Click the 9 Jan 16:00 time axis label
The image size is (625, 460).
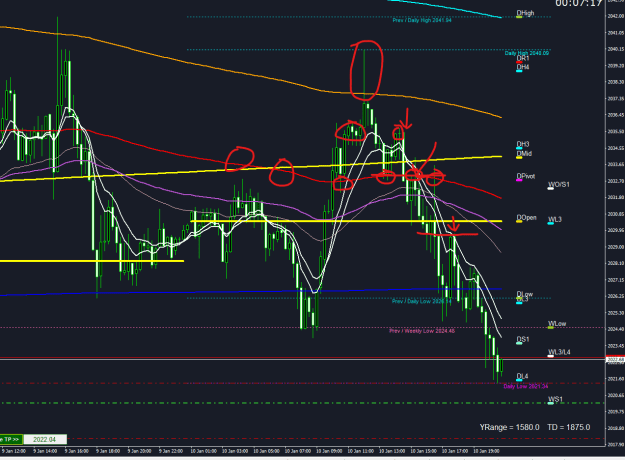[77, 451]
